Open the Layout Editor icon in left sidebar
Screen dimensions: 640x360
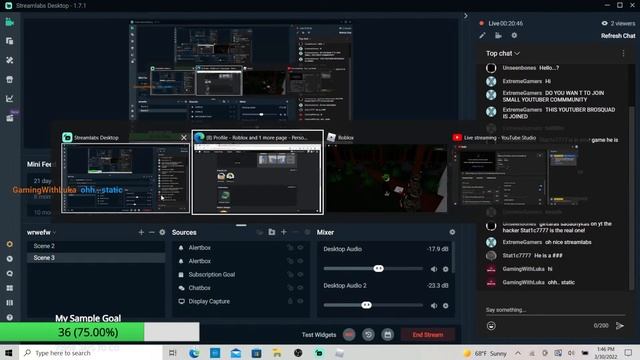point(9,41)
